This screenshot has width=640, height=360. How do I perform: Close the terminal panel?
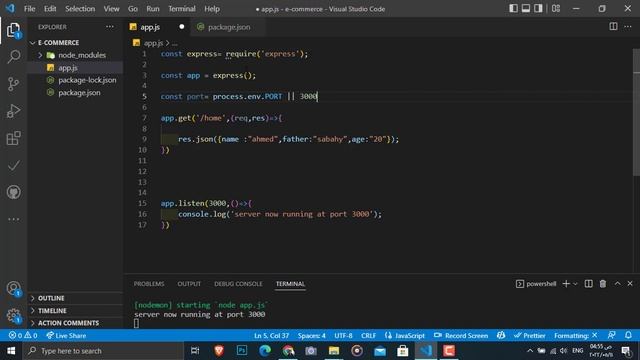click(630, 283)
